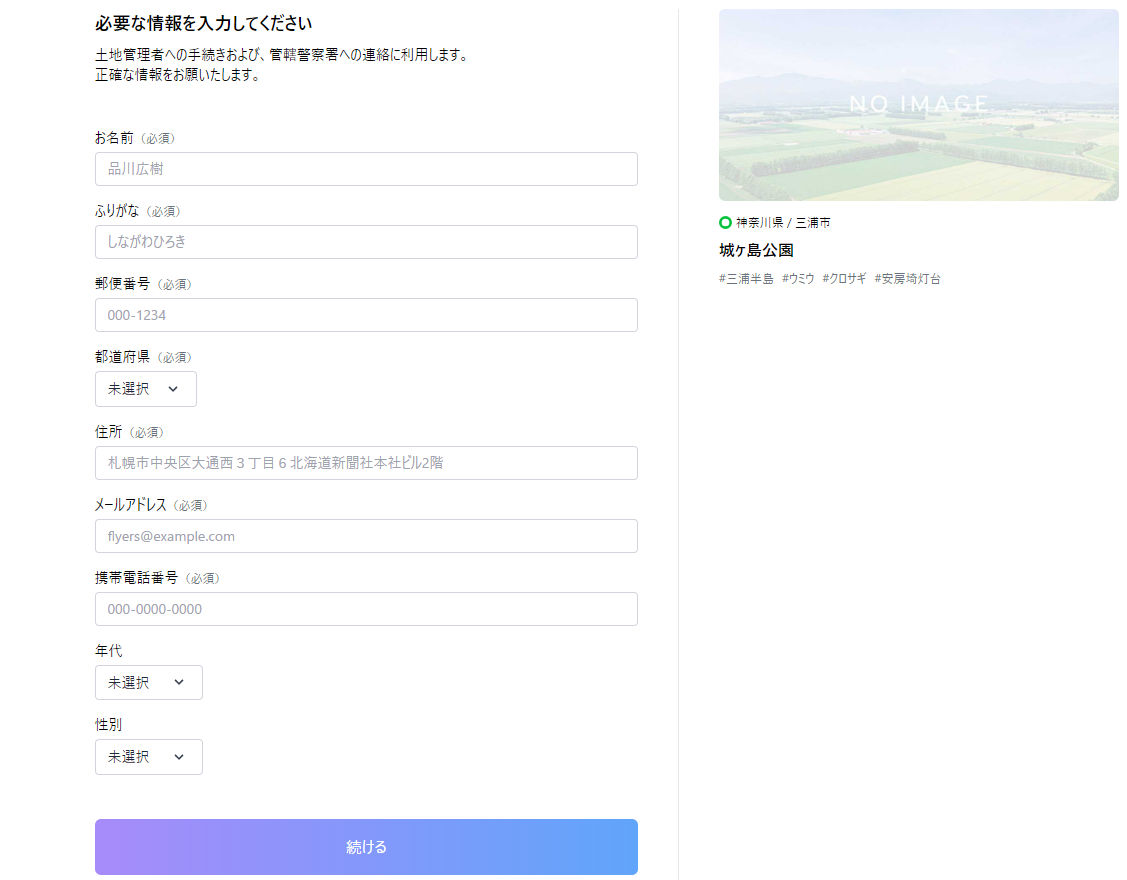Click the 郵便番号 postal code field

click(x=366, y=315)
